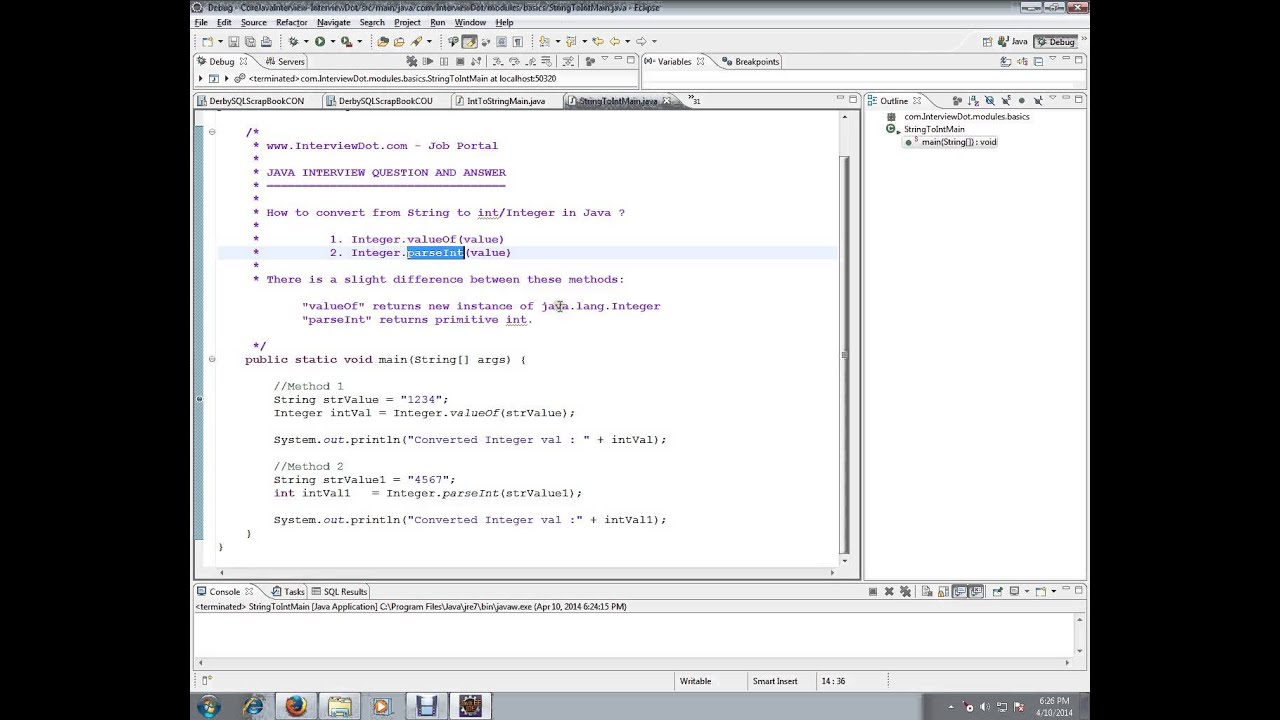Switch to SQL Results tab
This screenshot has width=1280, height=720.
[338, 592]
